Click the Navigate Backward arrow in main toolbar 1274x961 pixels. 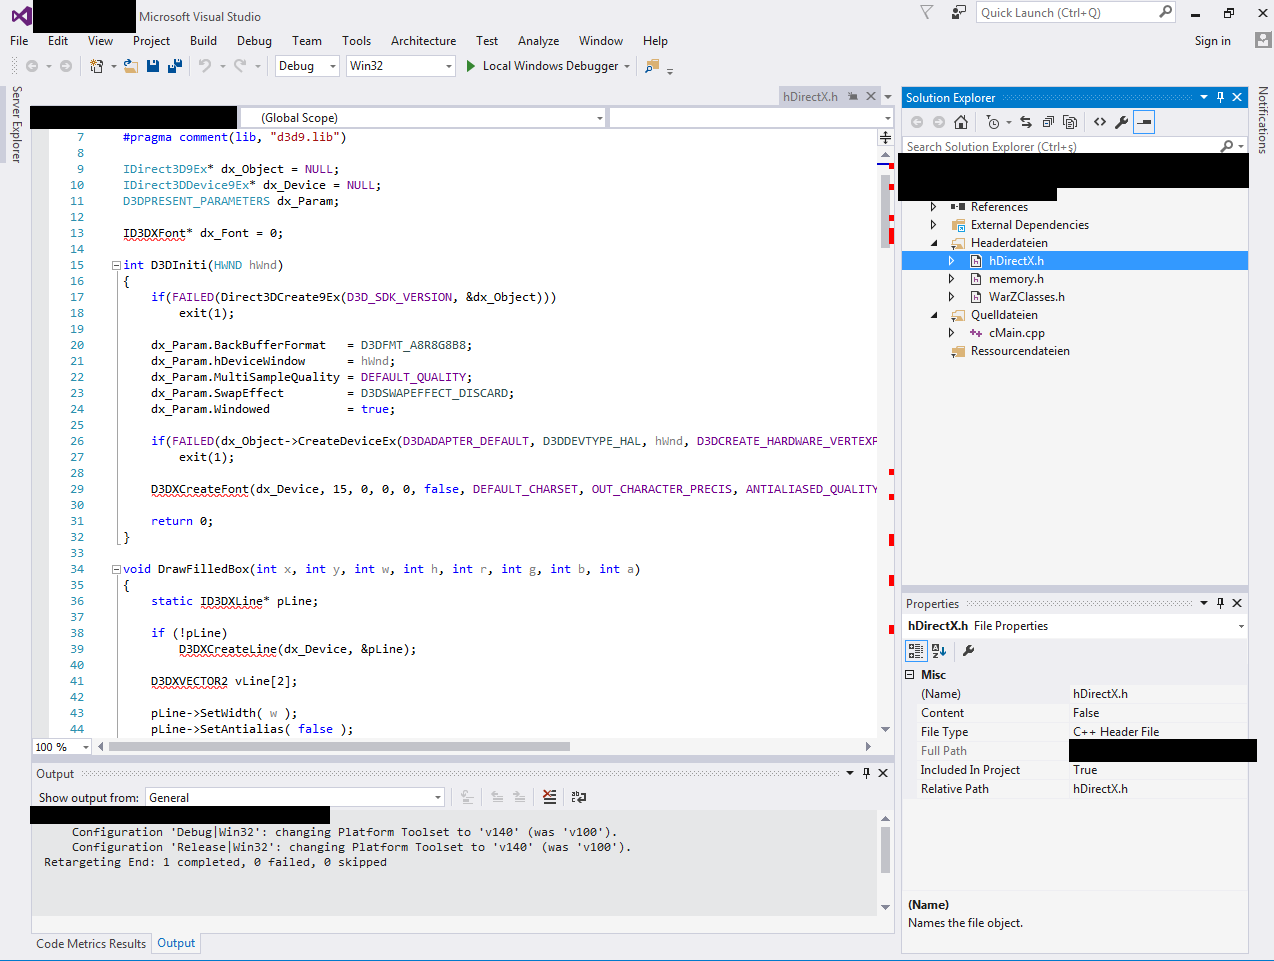pos(32,66)
